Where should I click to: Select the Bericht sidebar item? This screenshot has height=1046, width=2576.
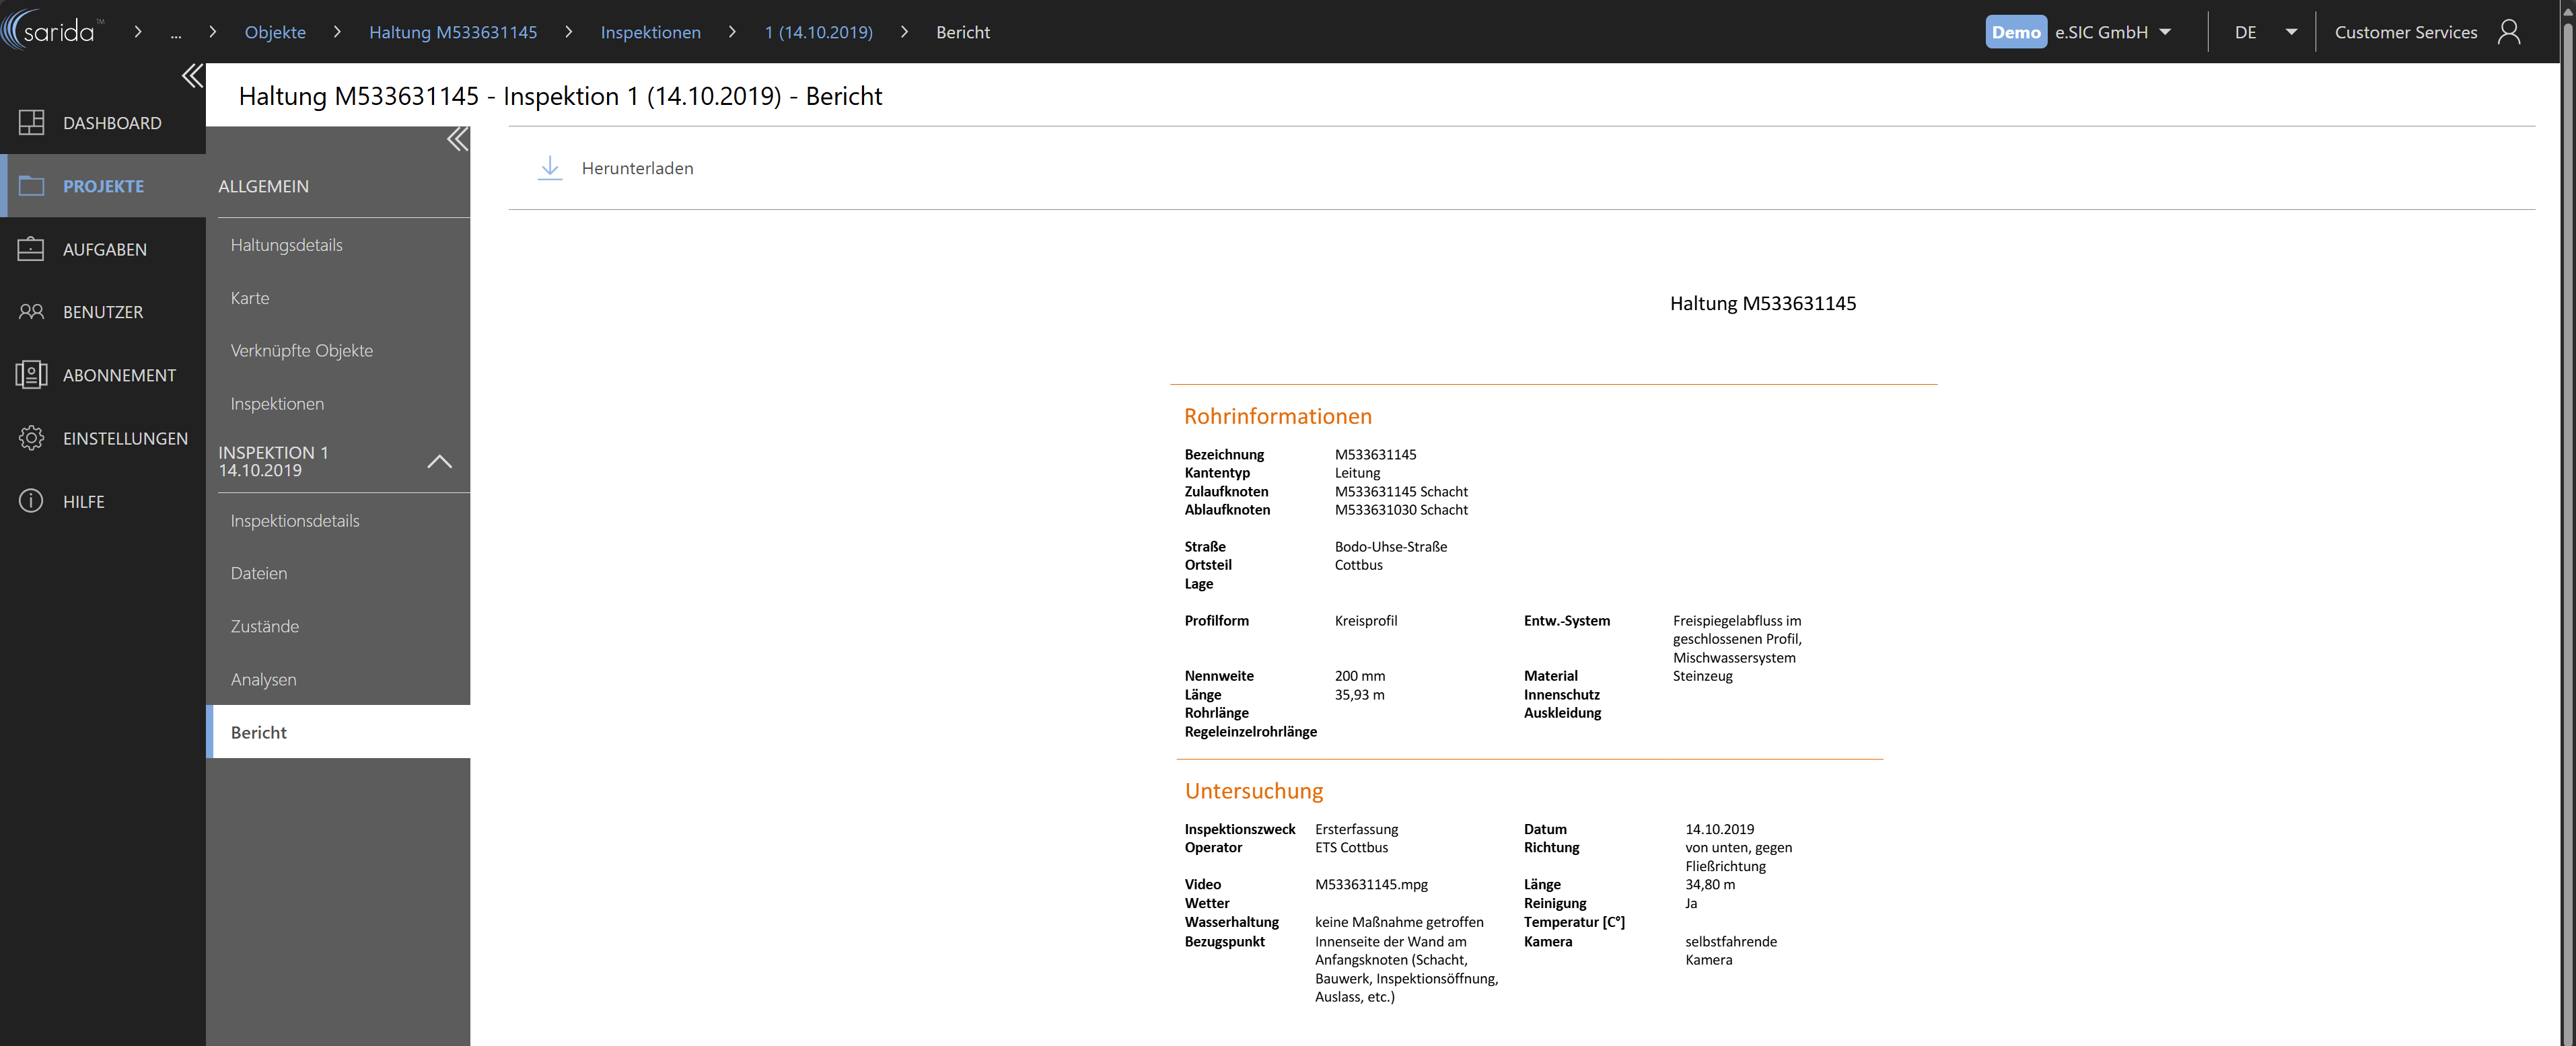coord(338,732)
